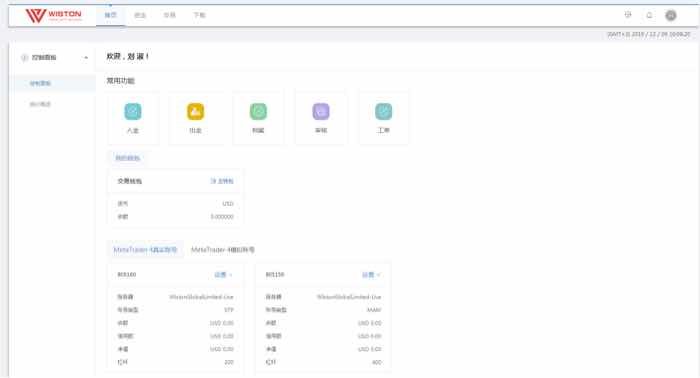Click leverage value 400

pos(376,362)
